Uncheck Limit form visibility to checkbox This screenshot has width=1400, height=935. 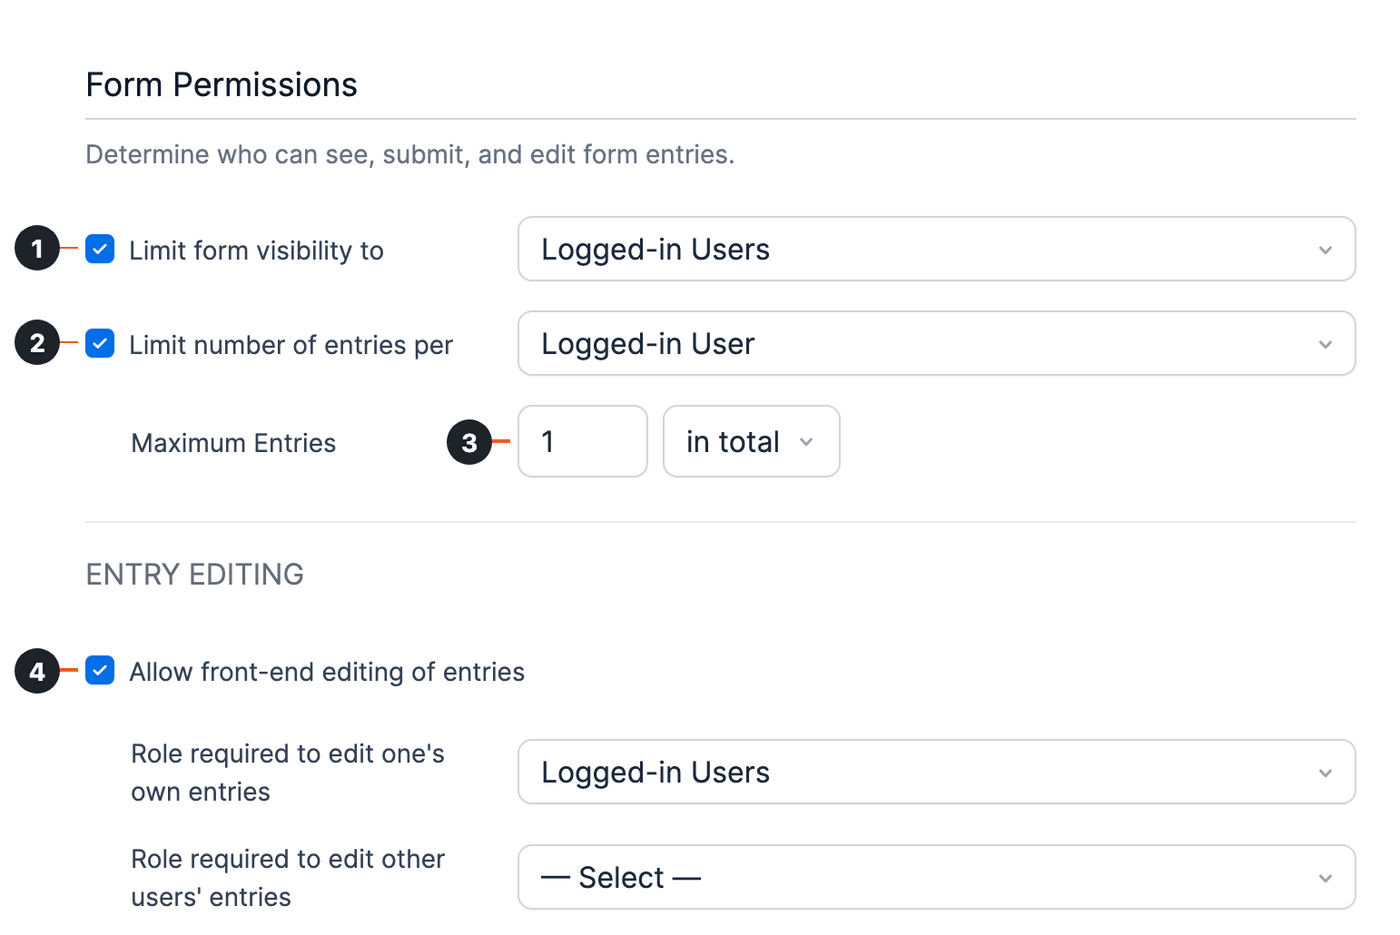coord(100,249)
